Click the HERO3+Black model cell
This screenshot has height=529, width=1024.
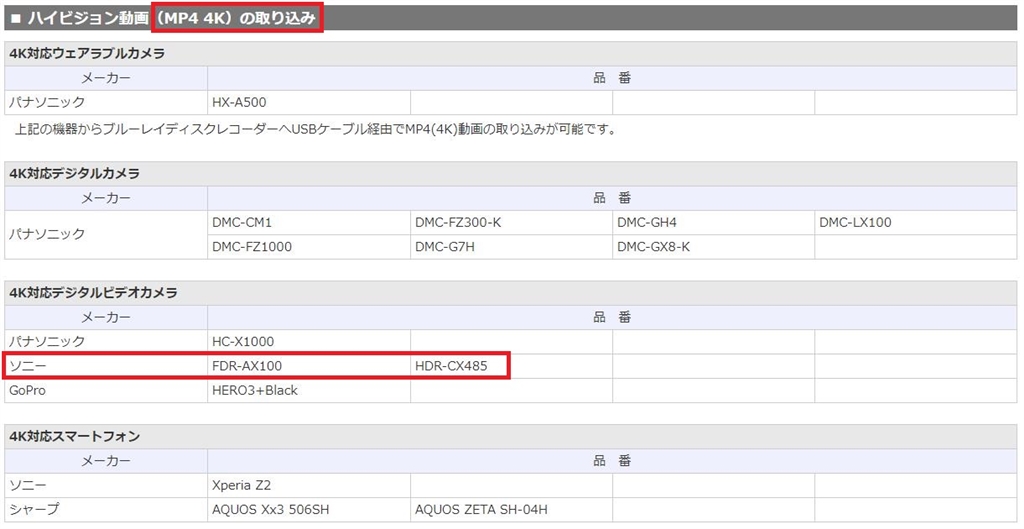309,391
